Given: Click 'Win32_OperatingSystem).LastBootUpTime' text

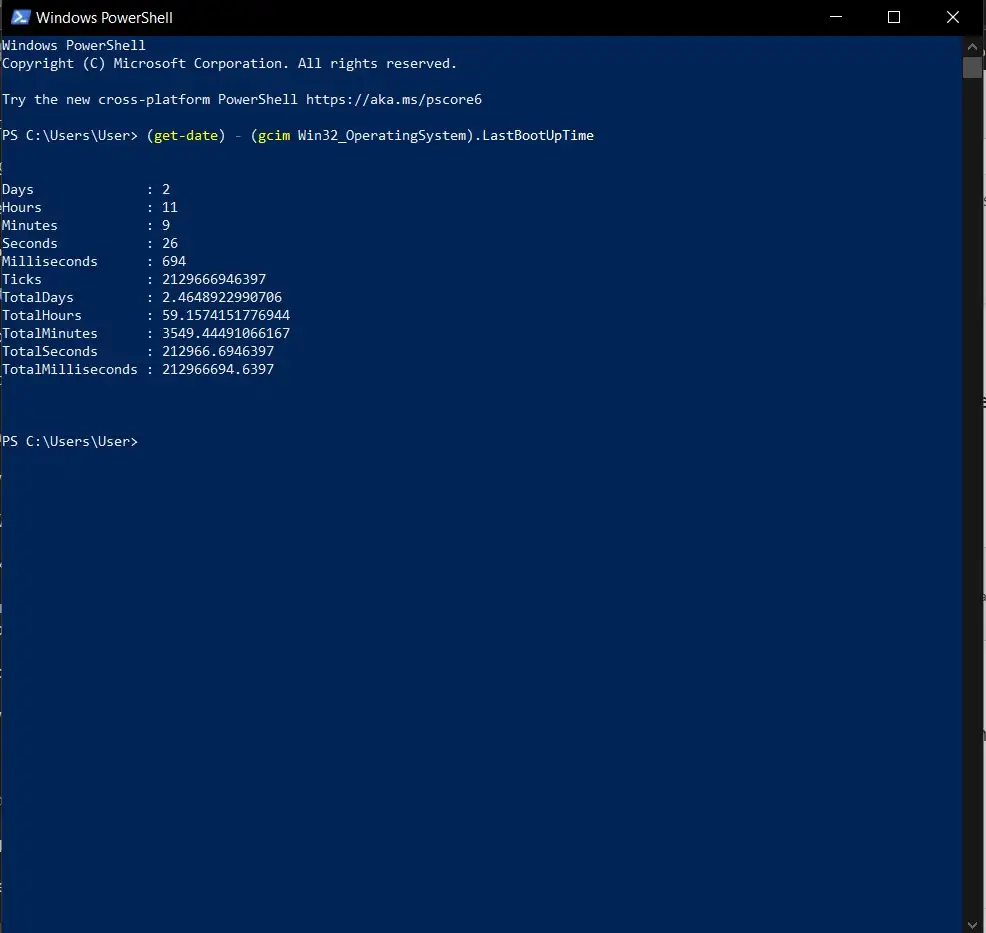Looking at the screenshot, I should 445,136.
